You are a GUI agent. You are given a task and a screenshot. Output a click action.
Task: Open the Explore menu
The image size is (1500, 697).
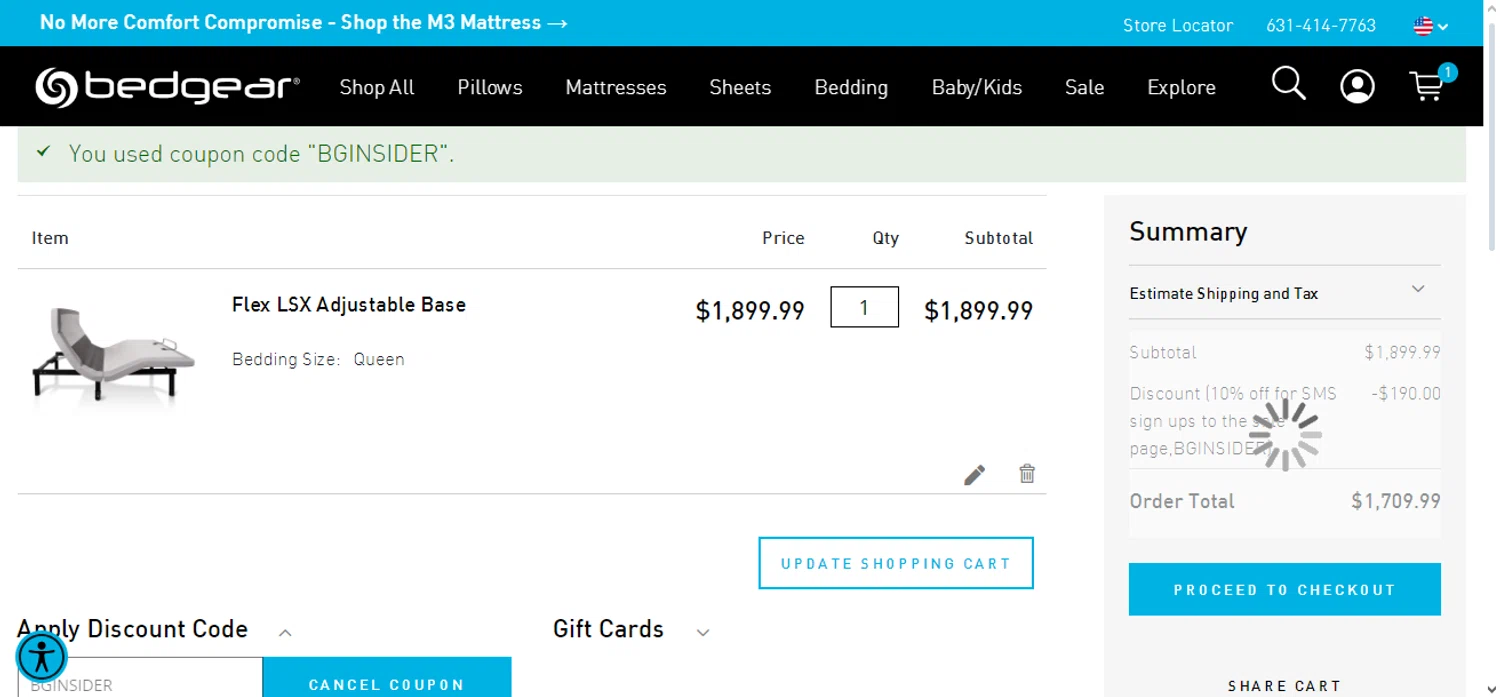coord(1181,87)
